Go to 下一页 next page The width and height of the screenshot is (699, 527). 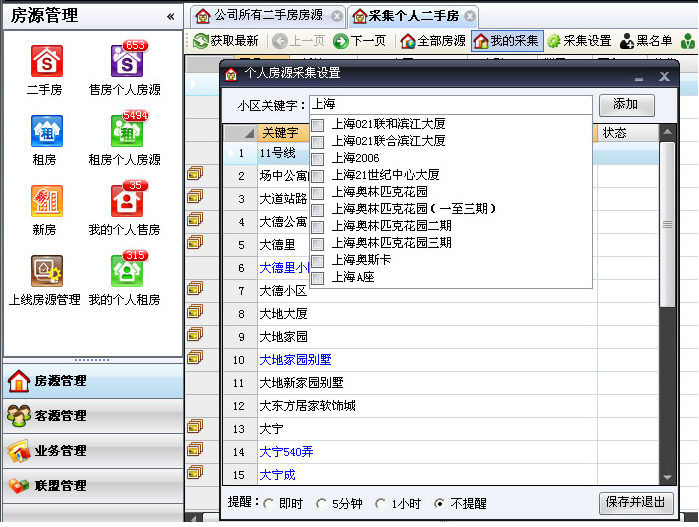(x=359, y=41)
